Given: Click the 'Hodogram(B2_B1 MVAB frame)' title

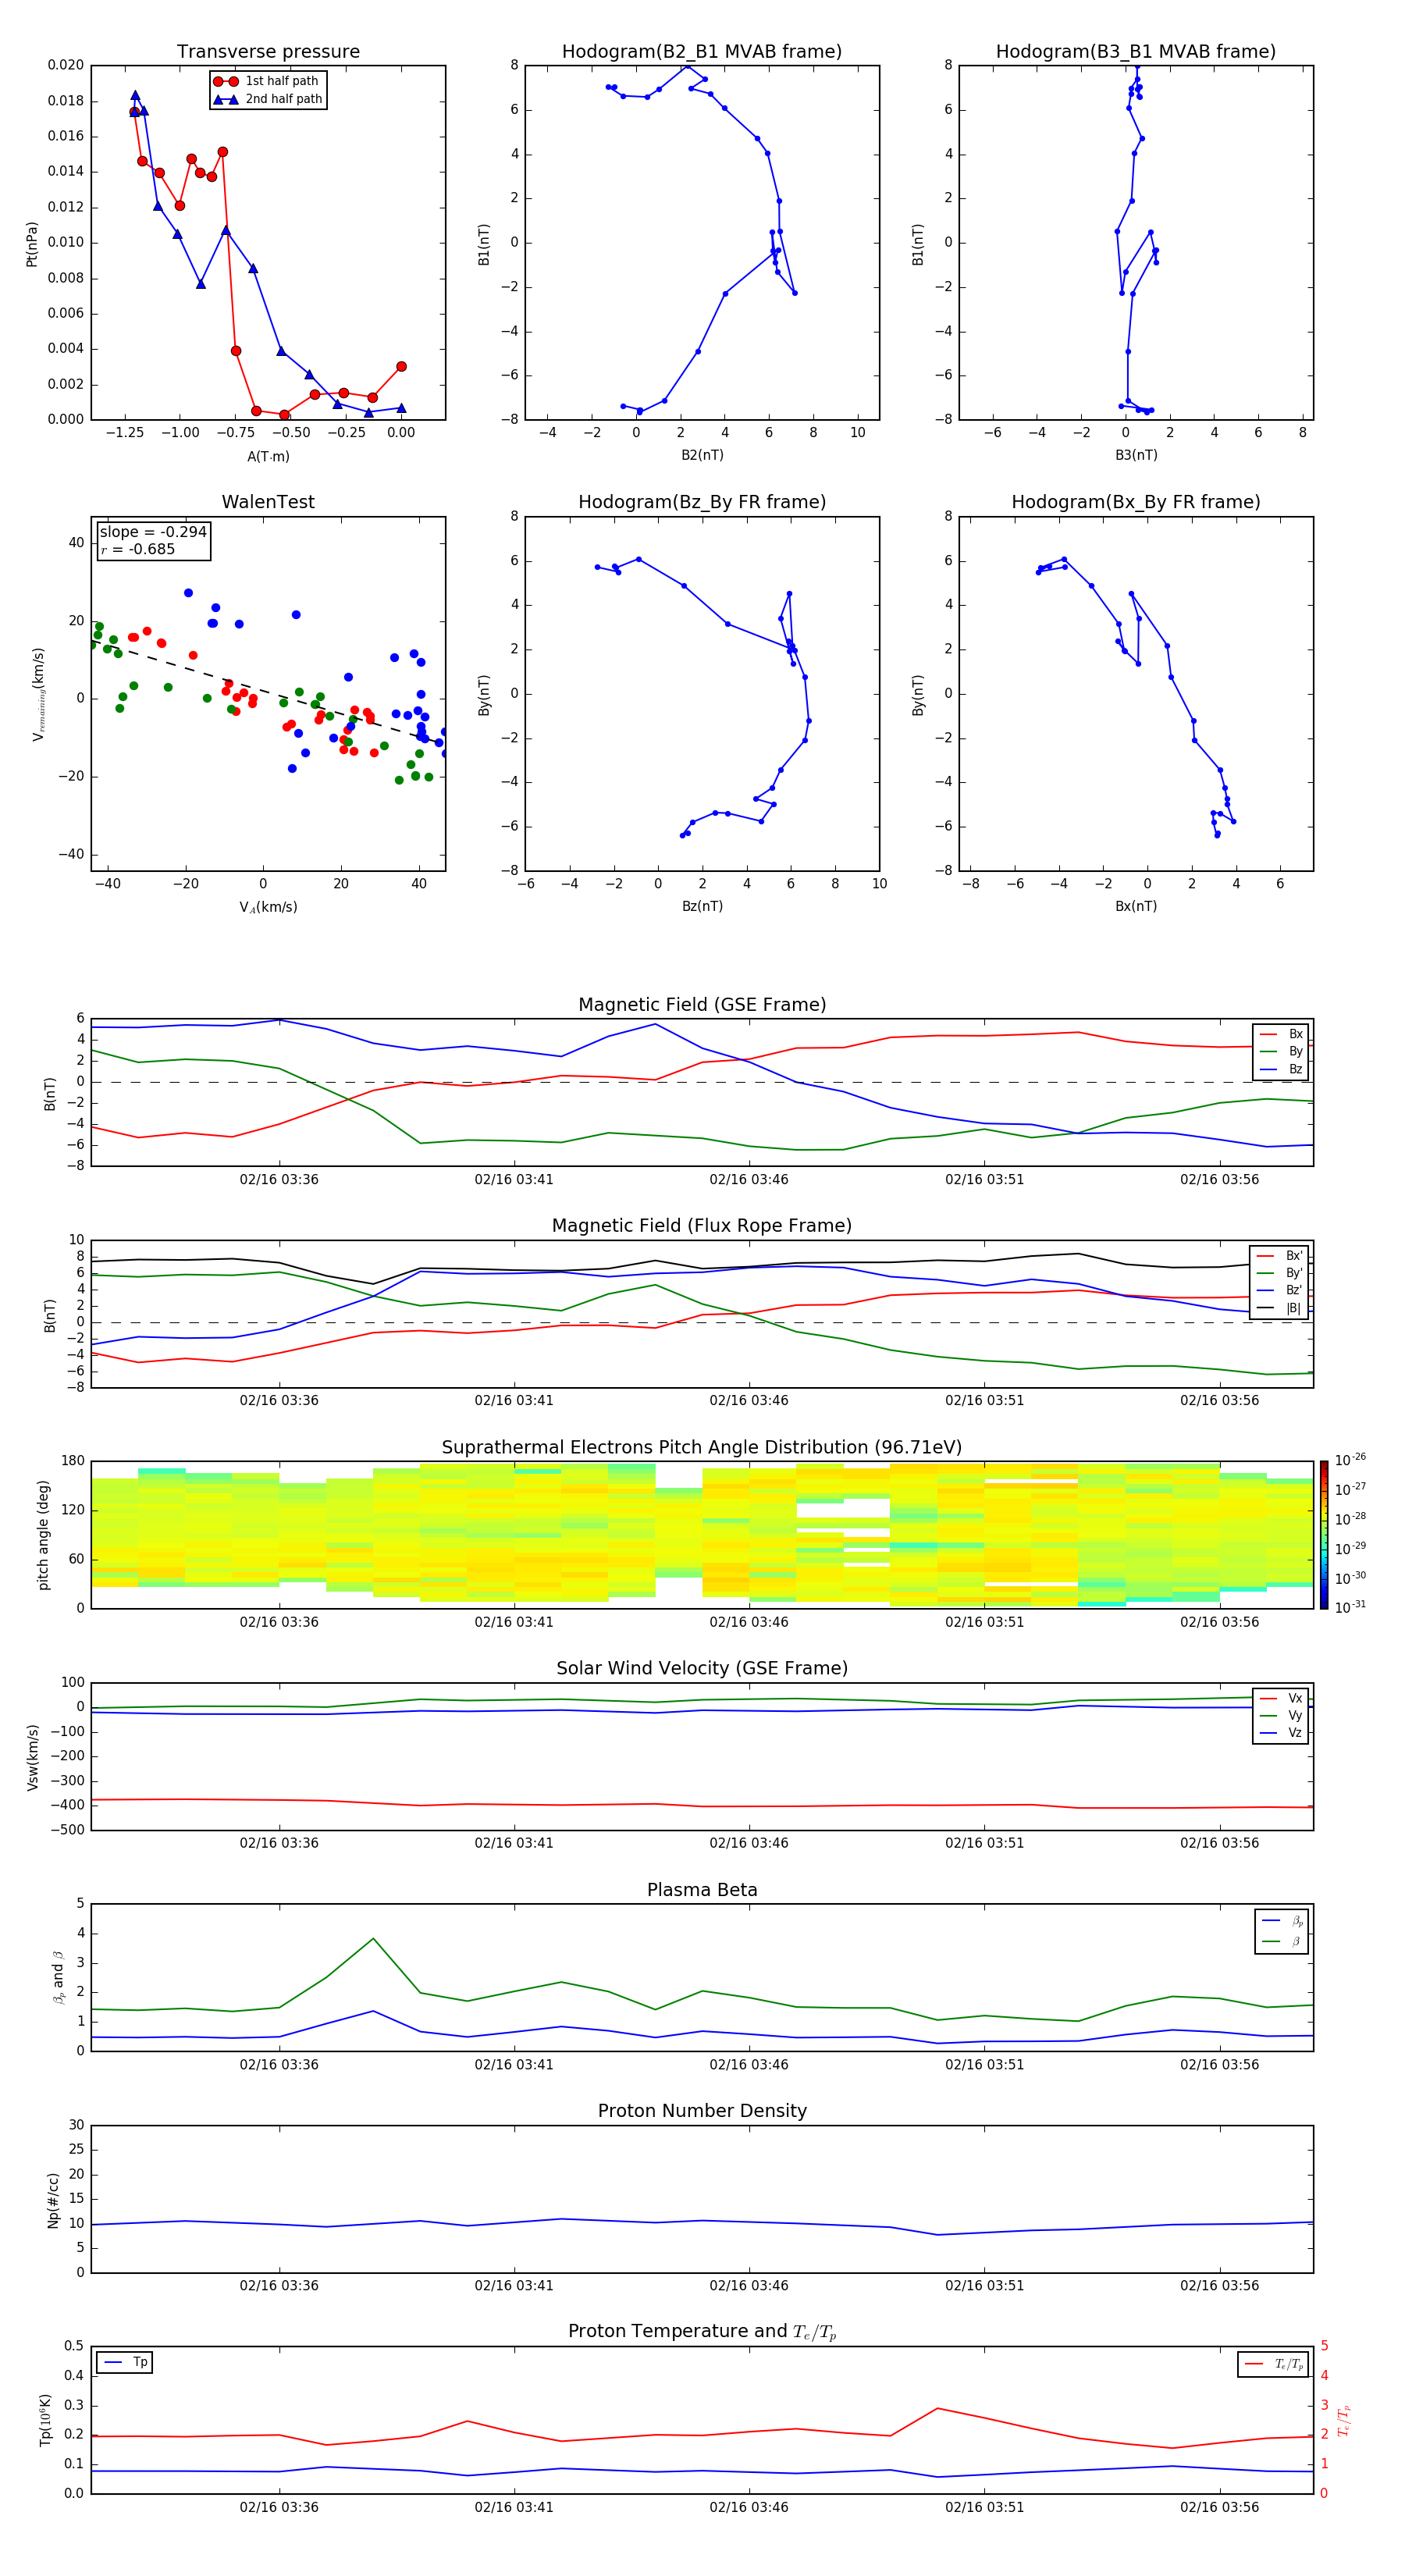Looking at the screenshot, I should (x=702, y=52).
